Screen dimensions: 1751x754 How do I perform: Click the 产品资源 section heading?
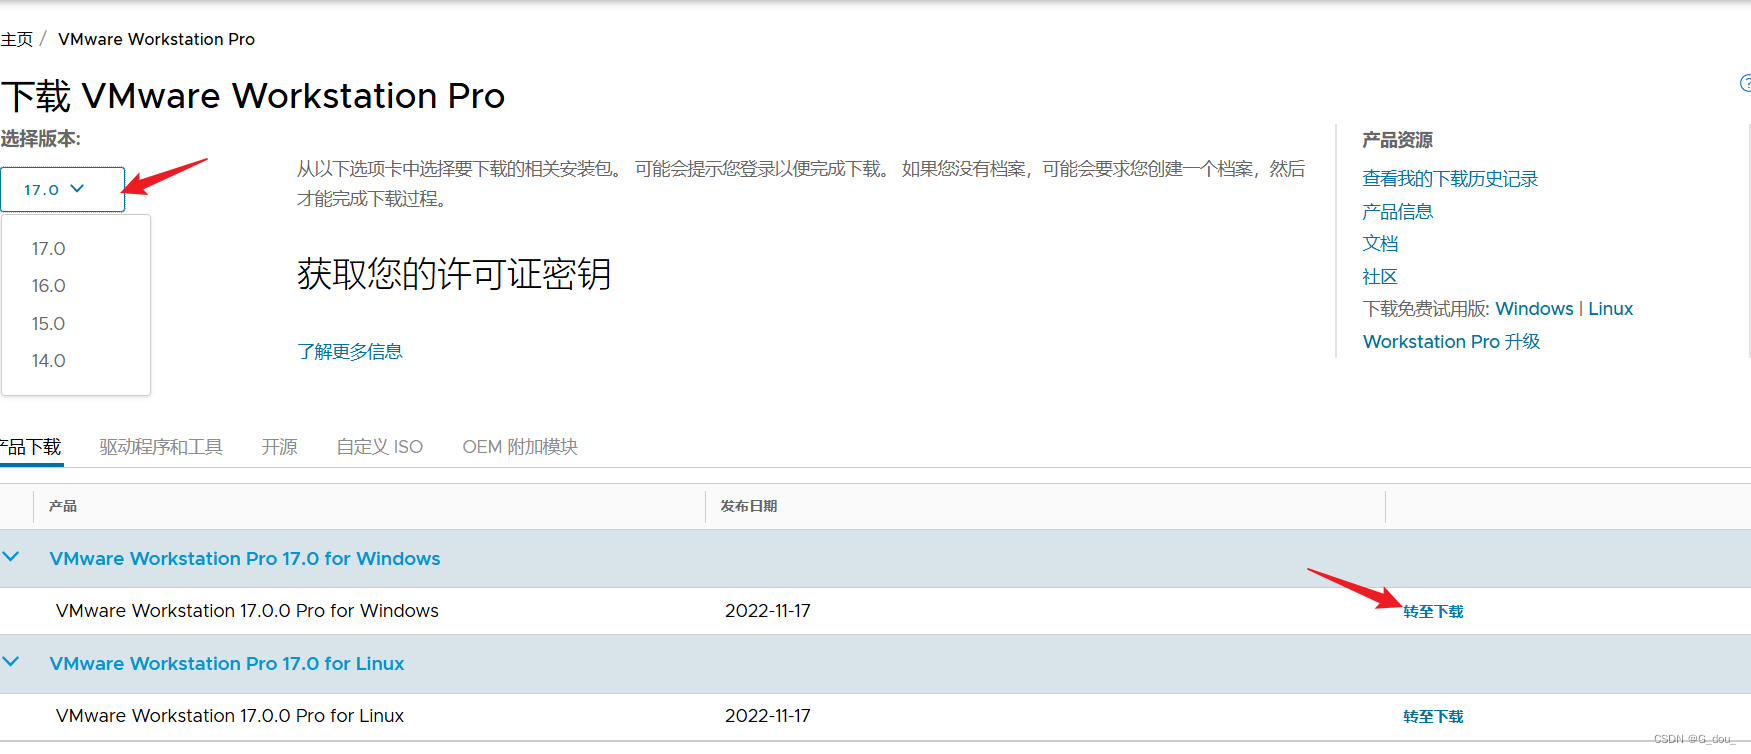point(1397,140)
